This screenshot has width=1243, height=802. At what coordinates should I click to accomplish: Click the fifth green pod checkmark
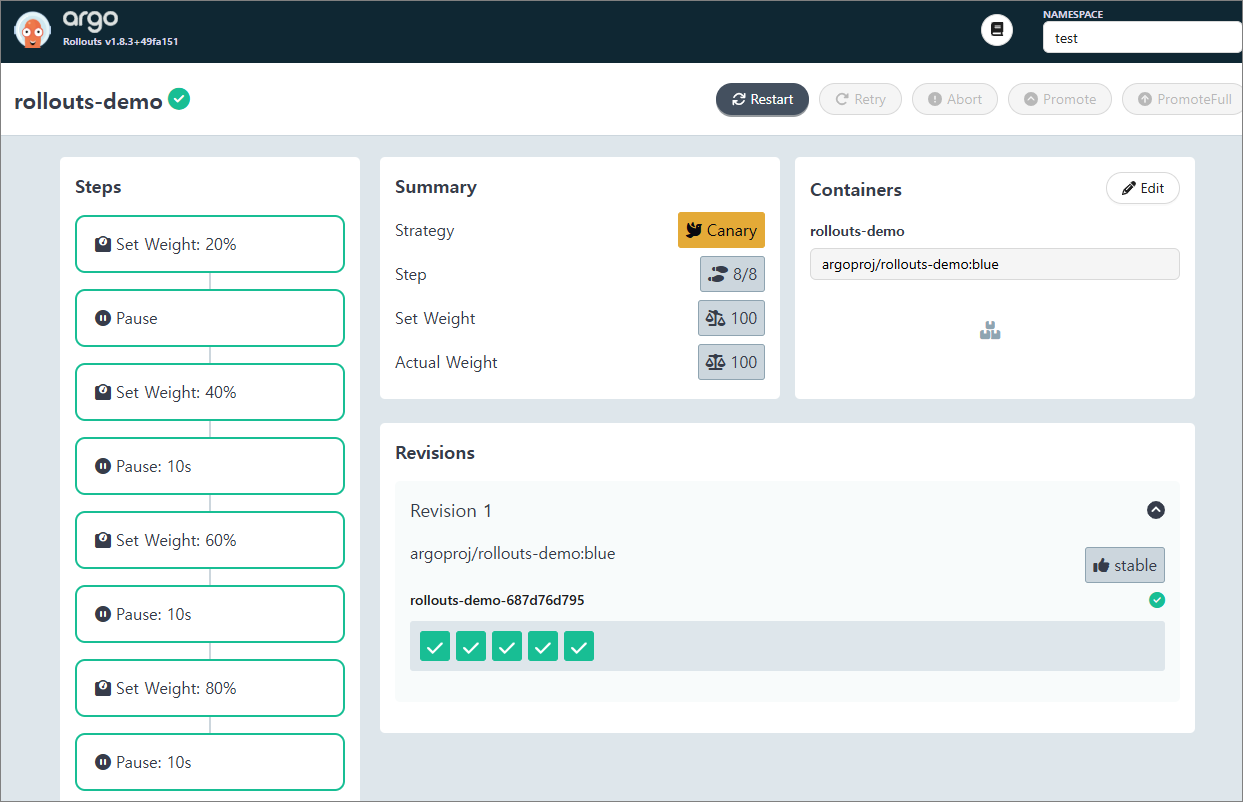pyautogui.click(x=579, y=647)
